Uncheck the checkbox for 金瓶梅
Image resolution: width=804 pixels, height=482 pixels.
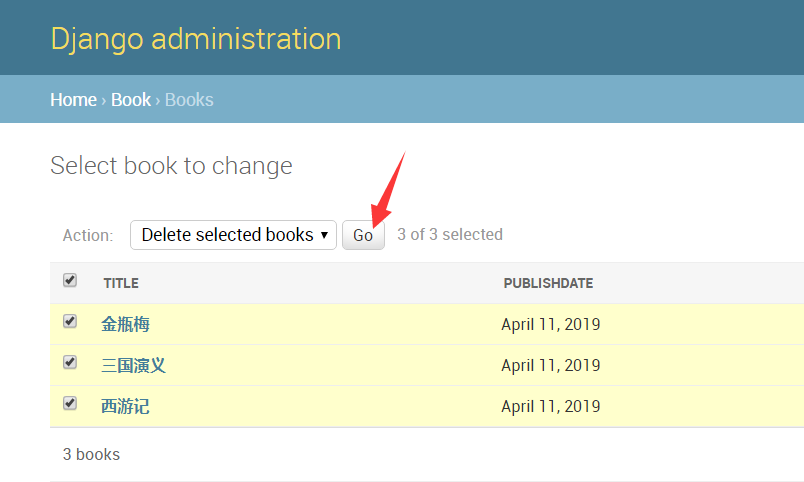[x=70, y=322]
